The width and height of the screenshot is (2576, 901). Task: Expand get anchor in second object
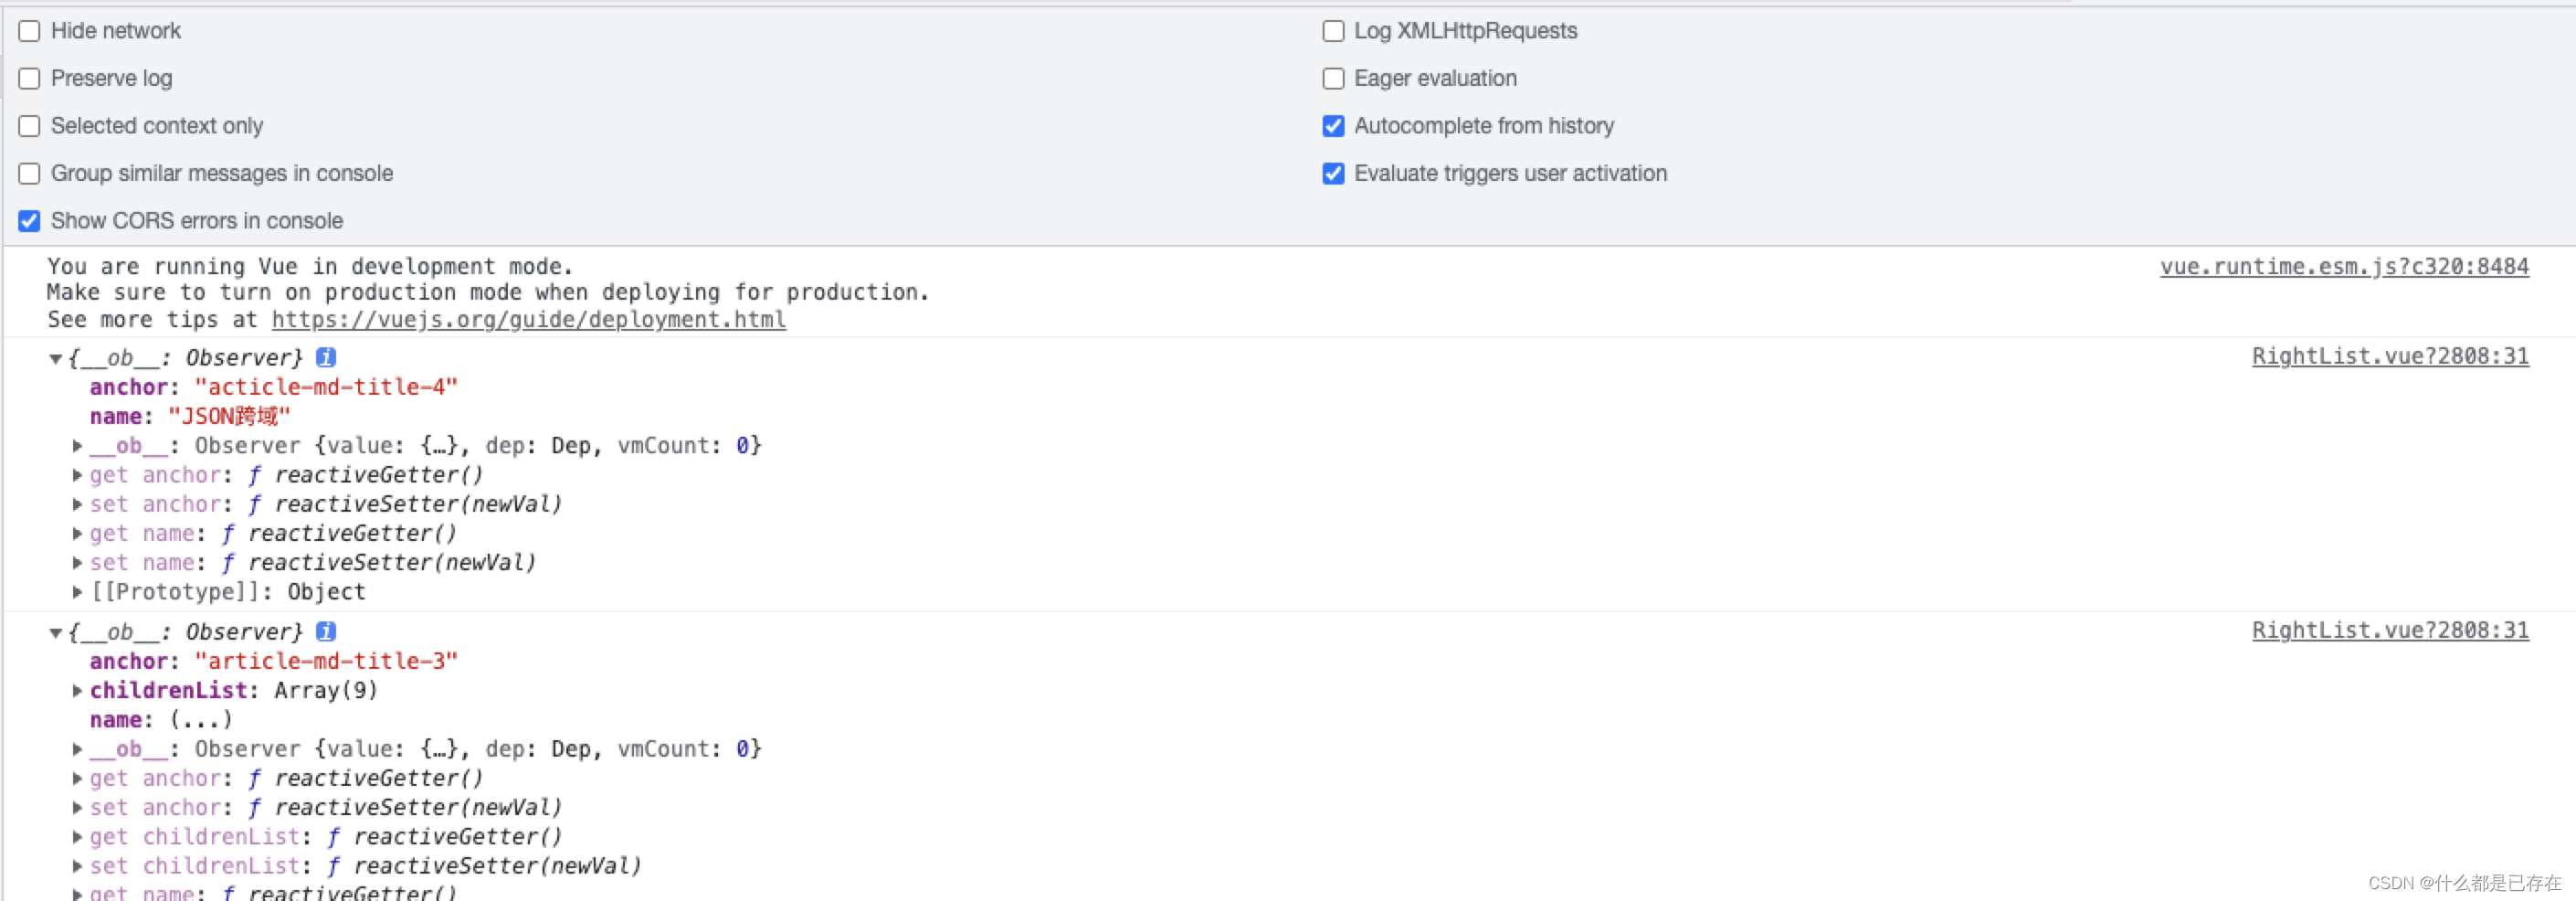pos(77,779)
